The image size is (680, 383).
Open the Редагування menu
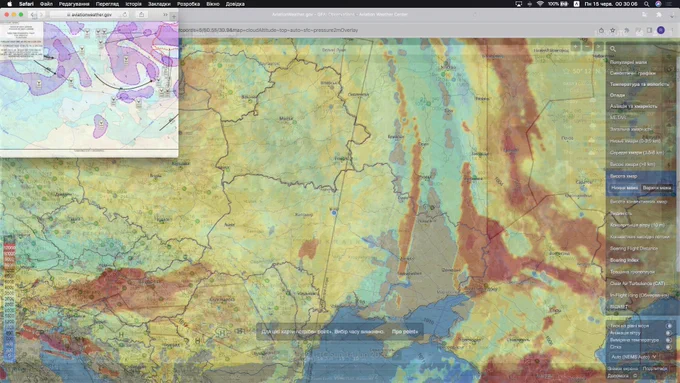(74, 4)
